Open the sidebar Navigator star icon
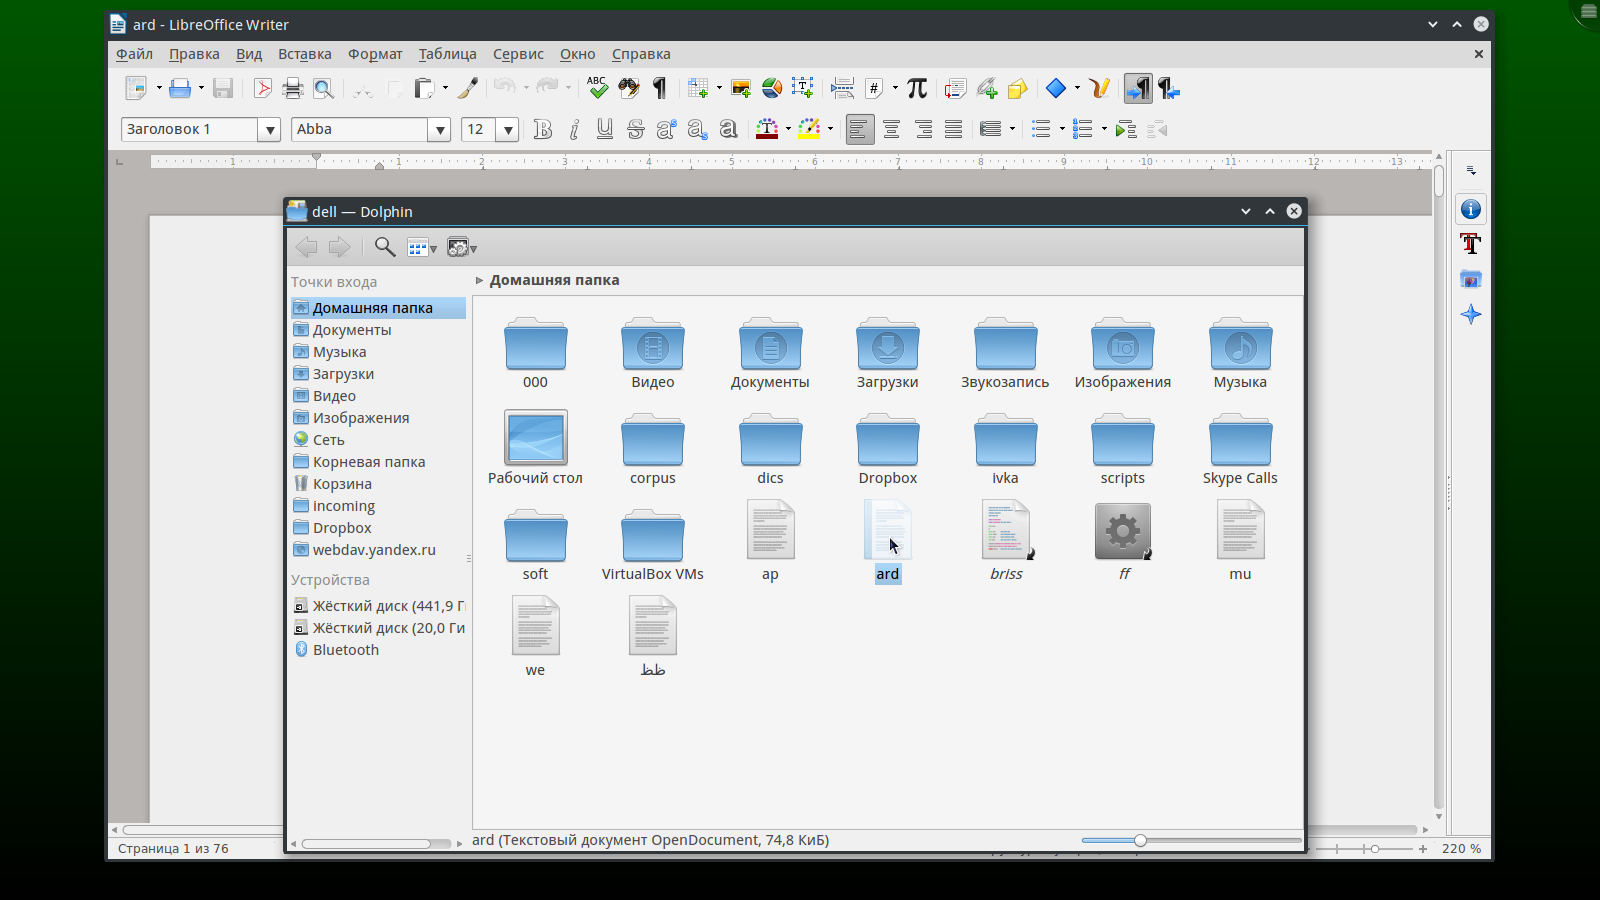The image size is (1600, 900). coord(1470,315)
